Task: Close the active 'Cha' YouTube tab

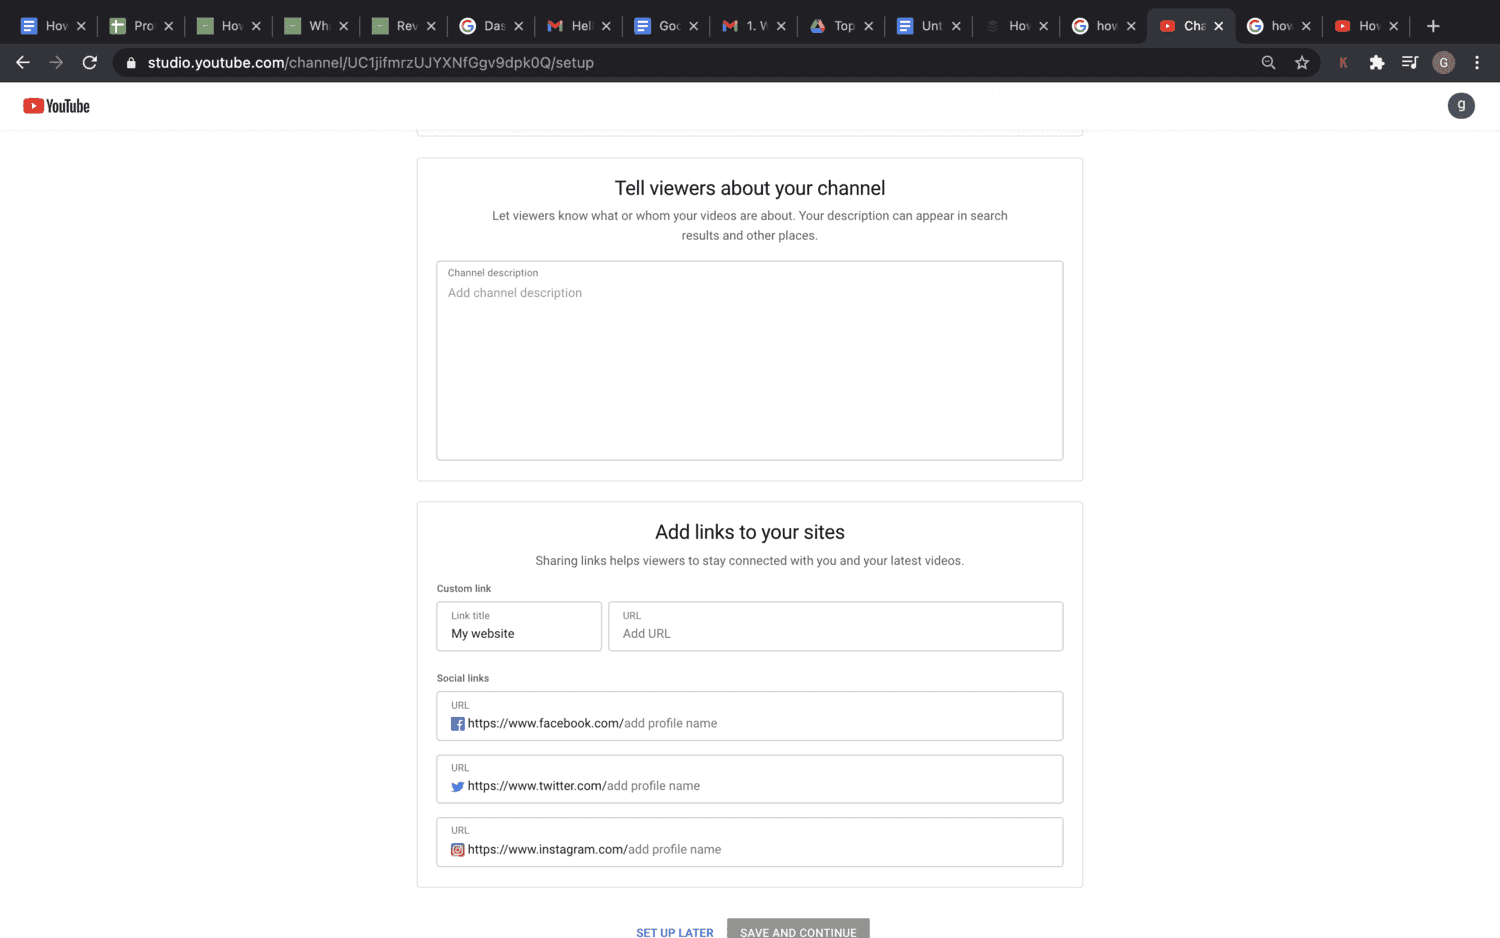Action: click(1218, 26)
